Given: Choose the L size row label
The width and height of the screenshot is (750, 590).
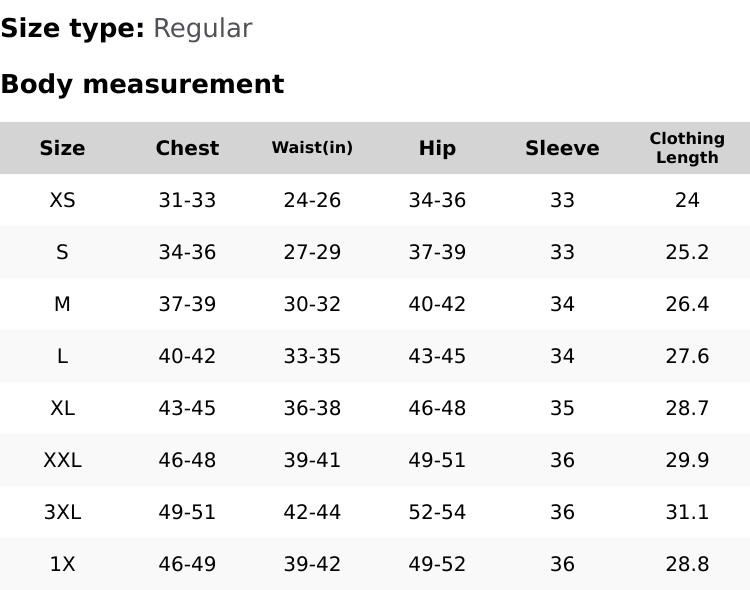Looking at the screenshot, I should (62, 356).
